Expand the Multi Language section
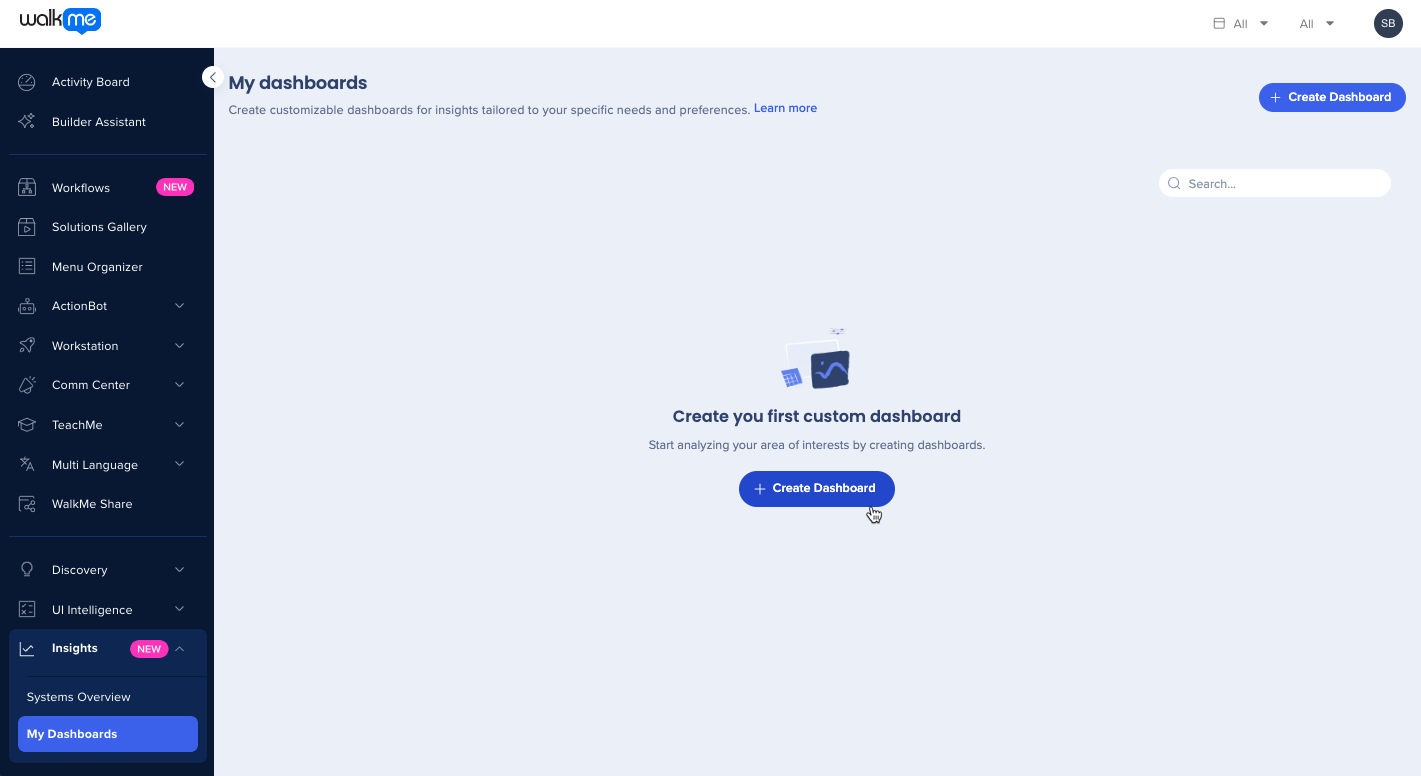Image resolution: width=1421 pixels, height=776 pixels. (179, 464)
